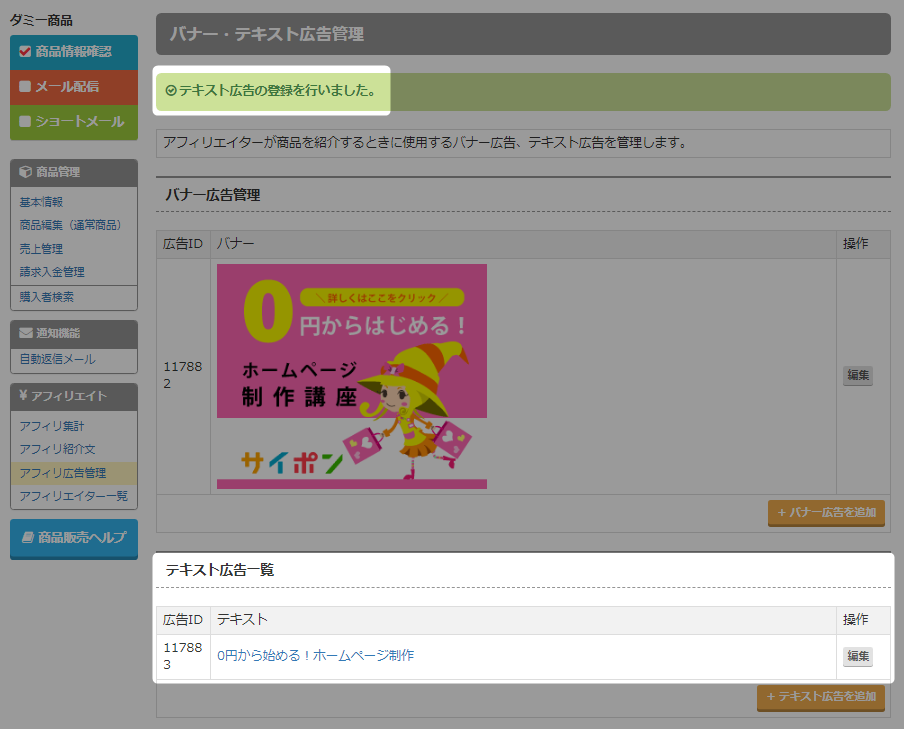Screen dimensions: 904x729
Task: Edit banner ad 117882
Action: click(x=858, y=375)
